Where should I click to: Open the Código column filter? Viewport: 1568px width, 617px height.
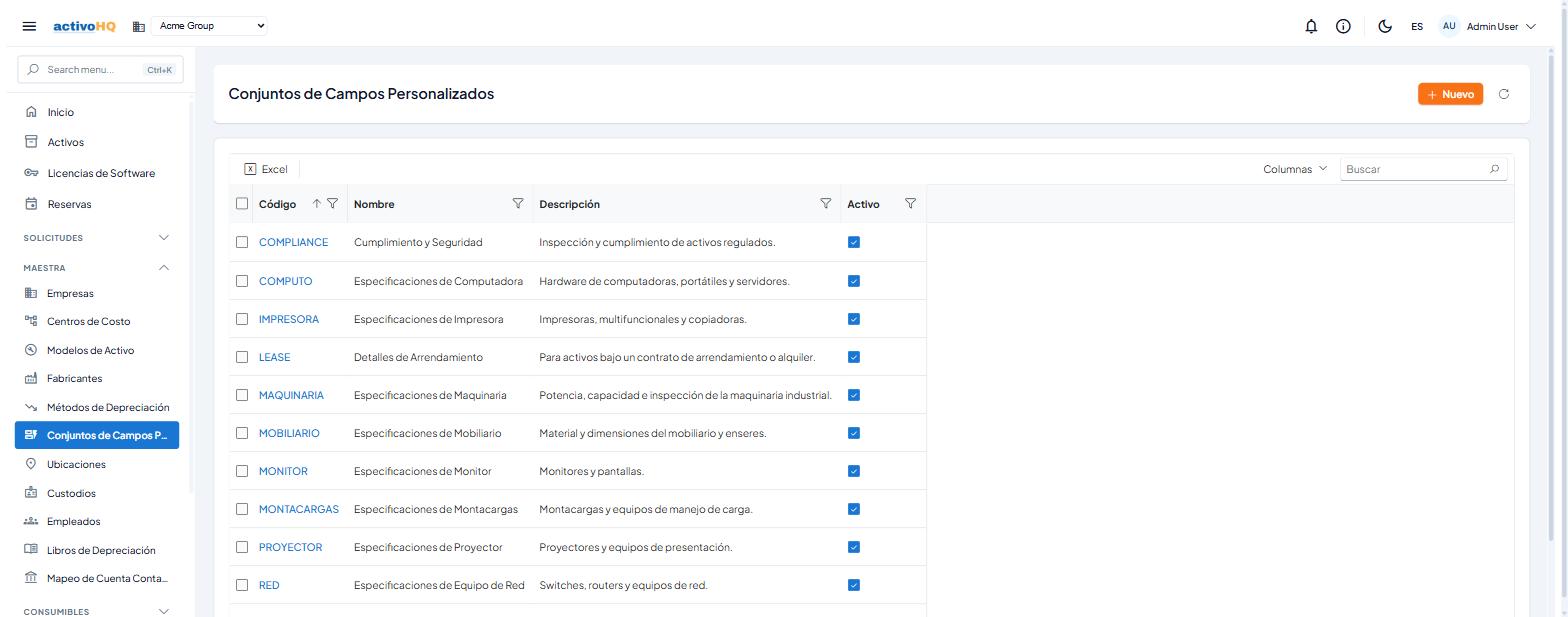333,204
